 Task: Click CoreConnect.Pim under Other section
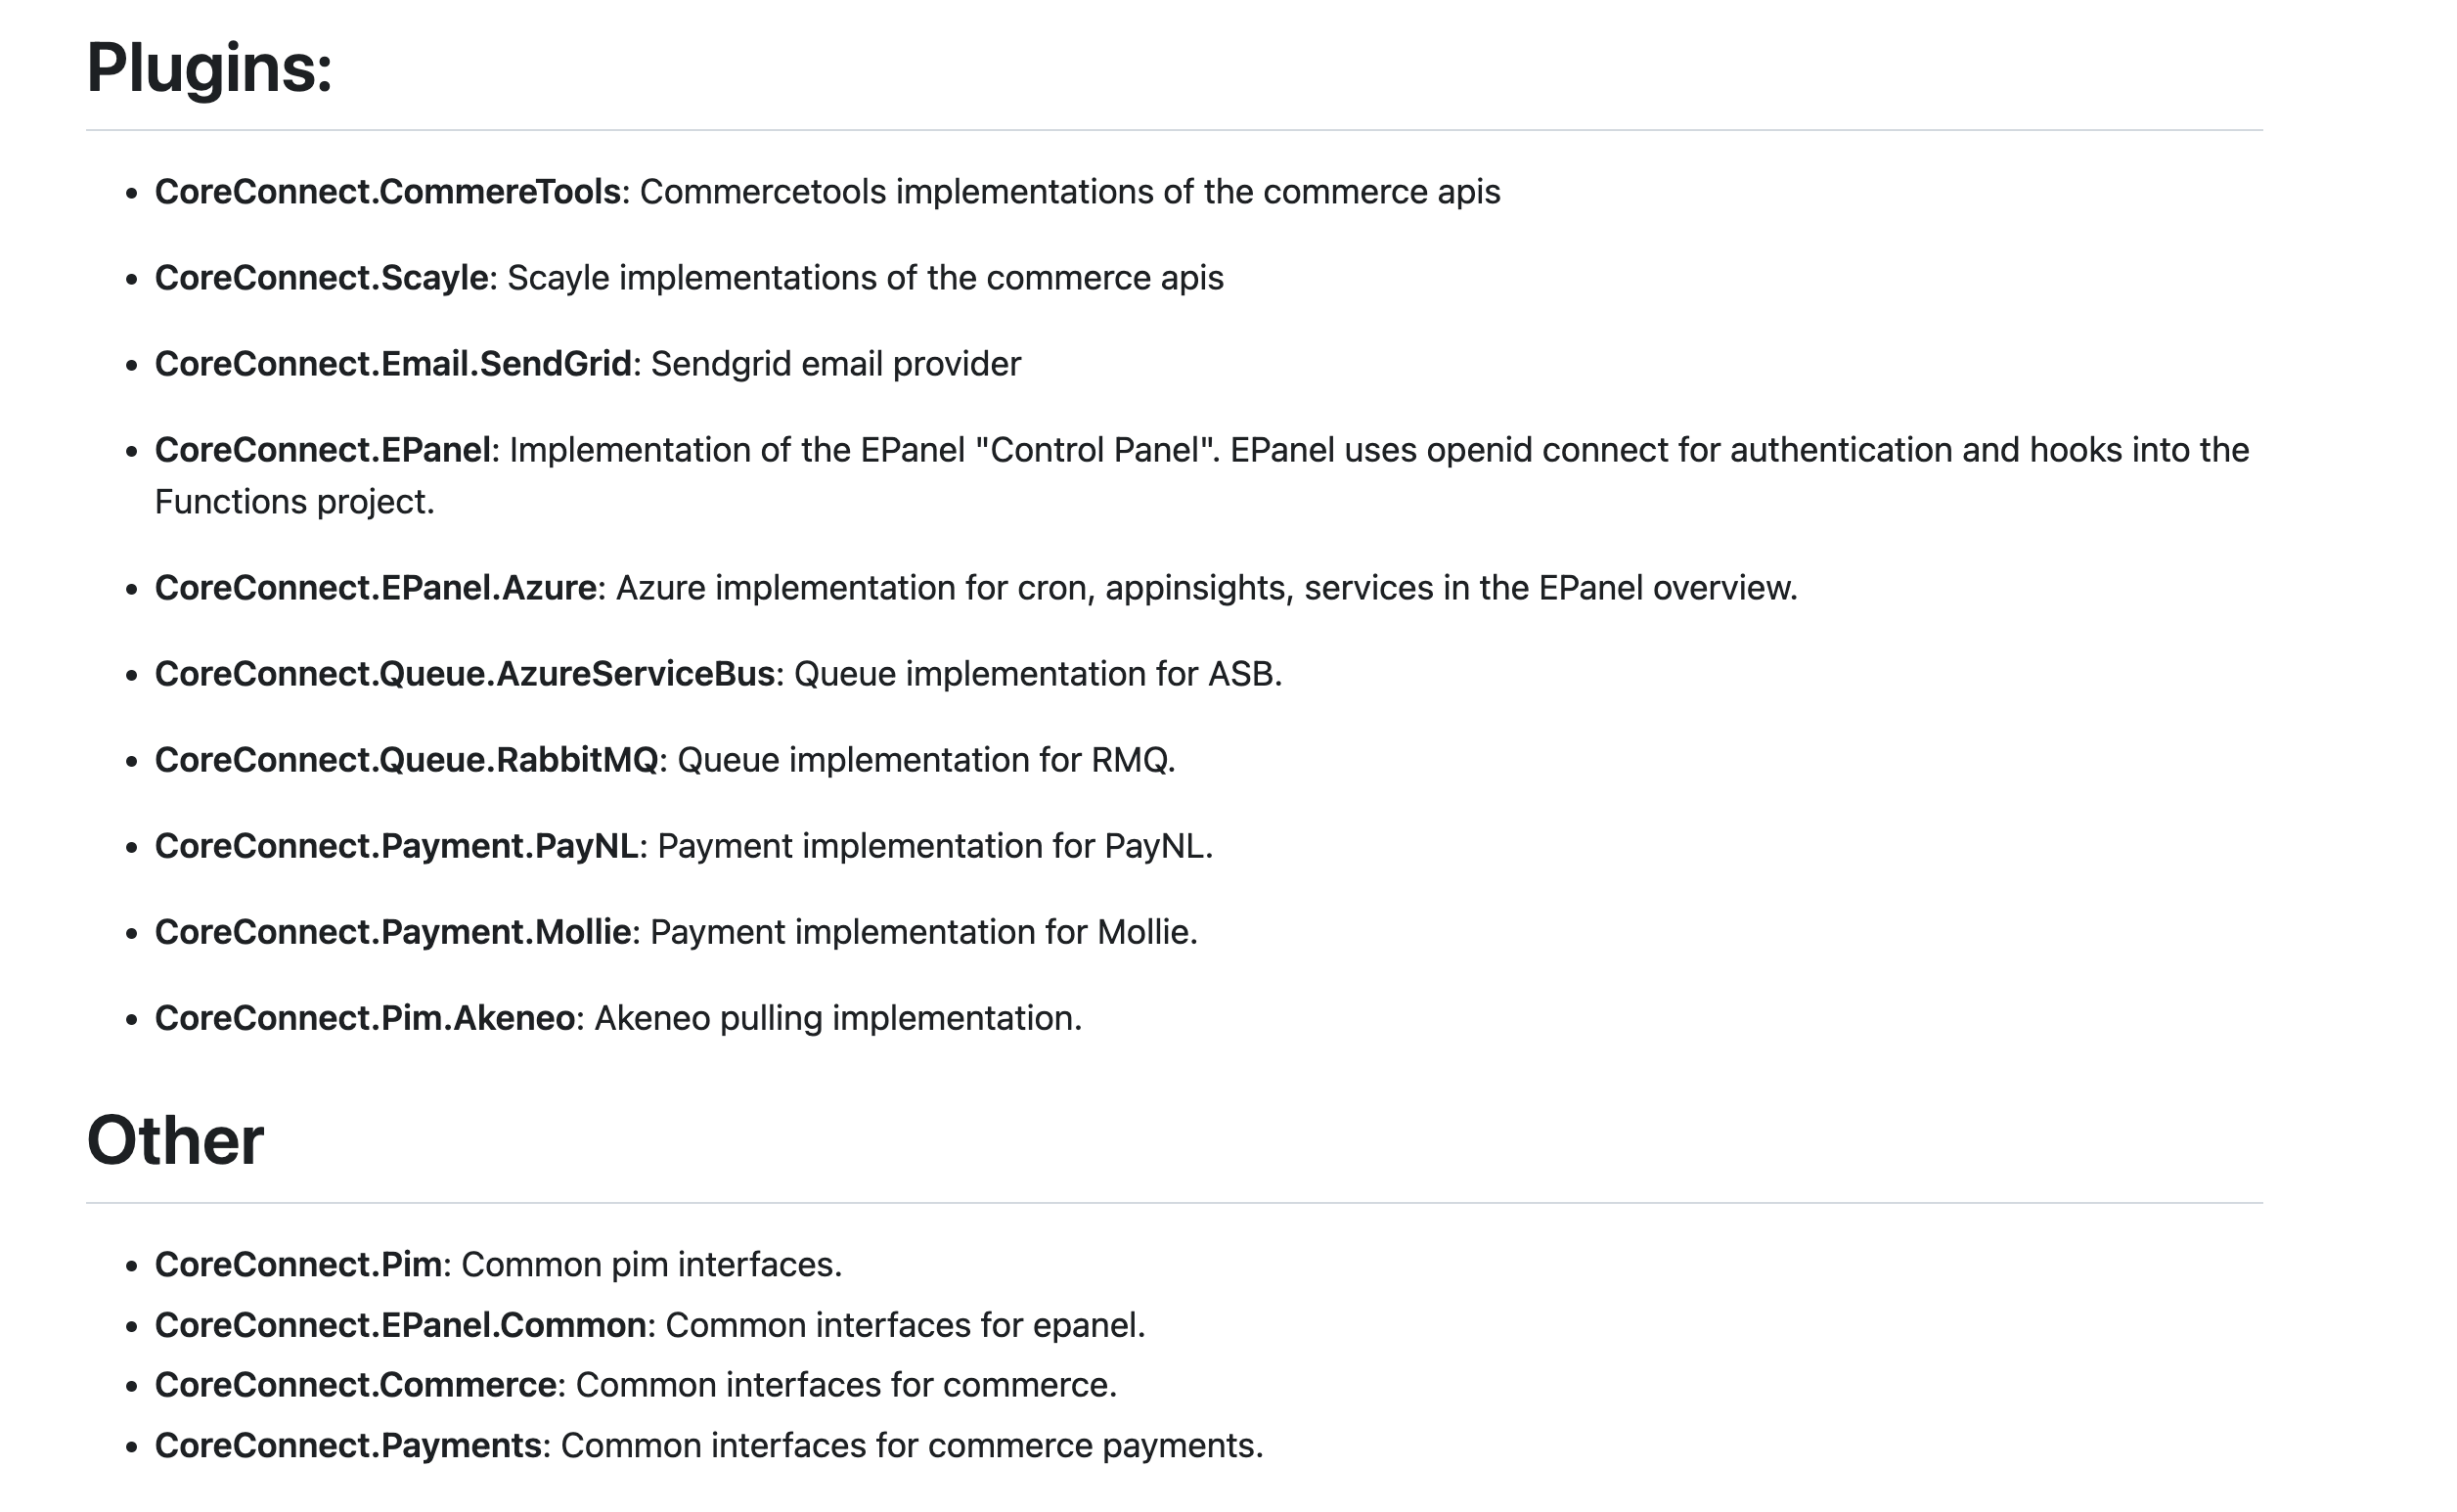click(298, 1265)
